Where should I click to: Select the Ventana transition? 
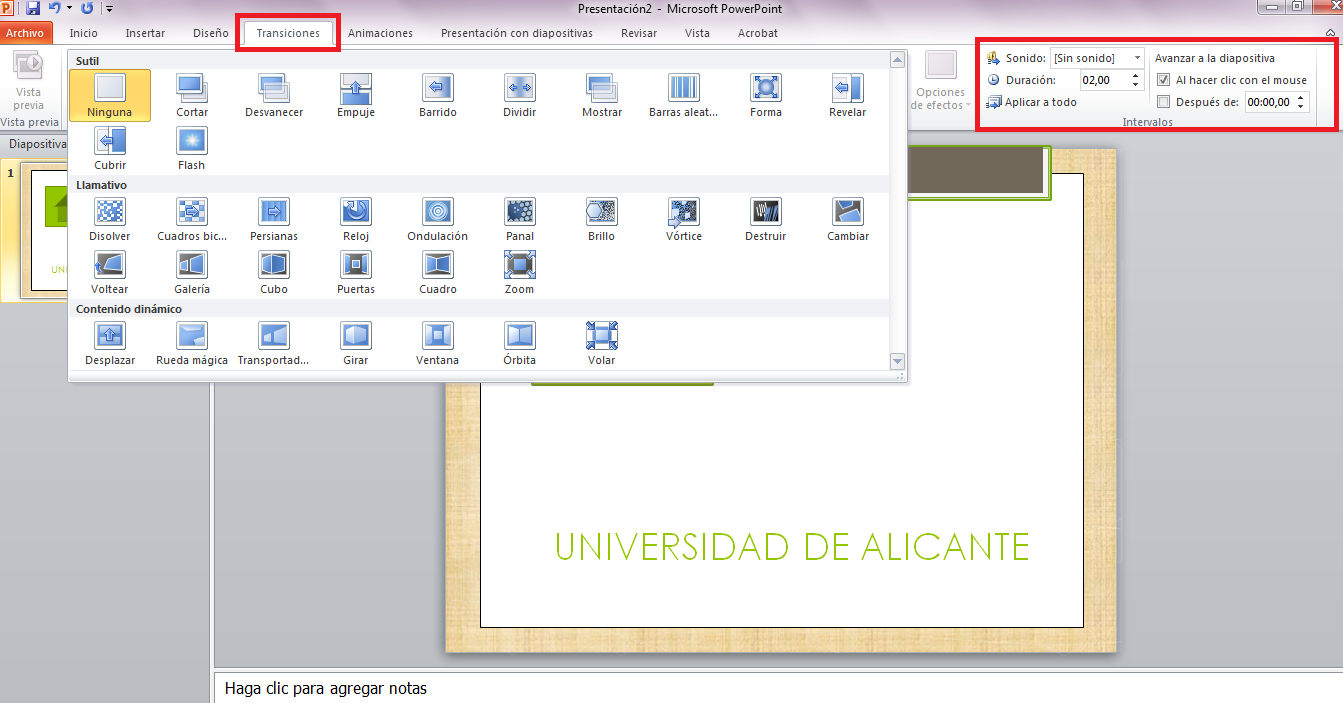[x=438, y=343]
